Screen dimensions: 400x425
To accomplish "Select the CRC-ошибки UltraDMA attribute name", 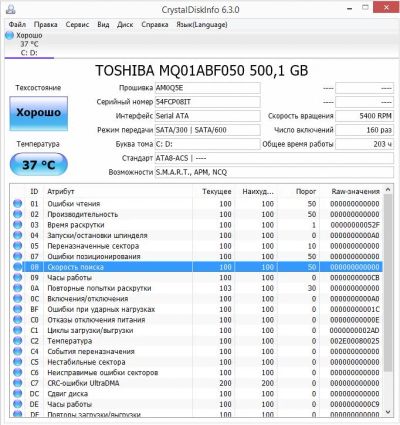I will tap(83, 383).
